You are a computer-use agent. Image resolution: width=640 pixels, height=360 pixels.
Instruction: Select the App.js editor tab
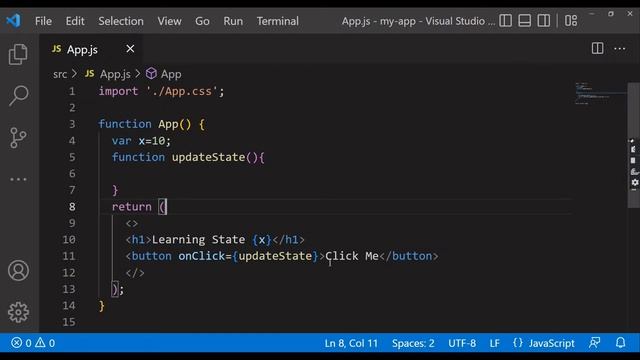click(x=91, y=49)
